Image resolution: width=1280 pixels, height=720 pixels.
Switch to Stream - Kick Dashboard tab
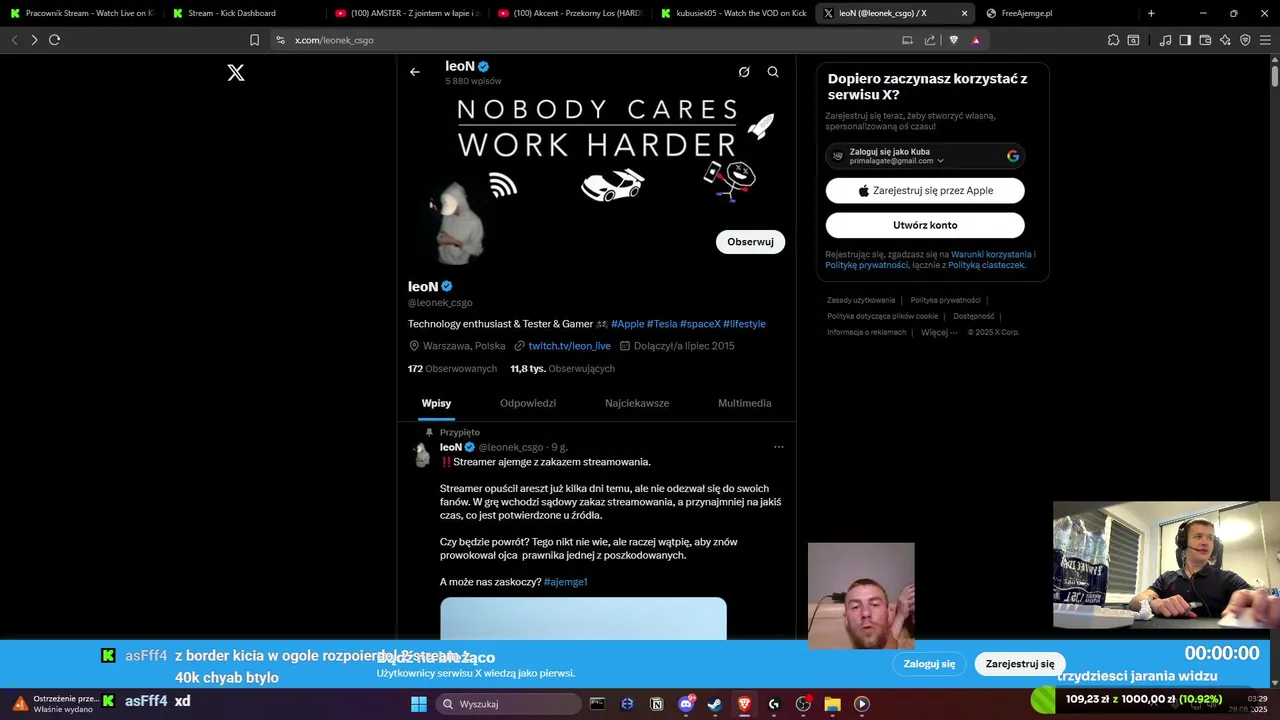[244, 13]
